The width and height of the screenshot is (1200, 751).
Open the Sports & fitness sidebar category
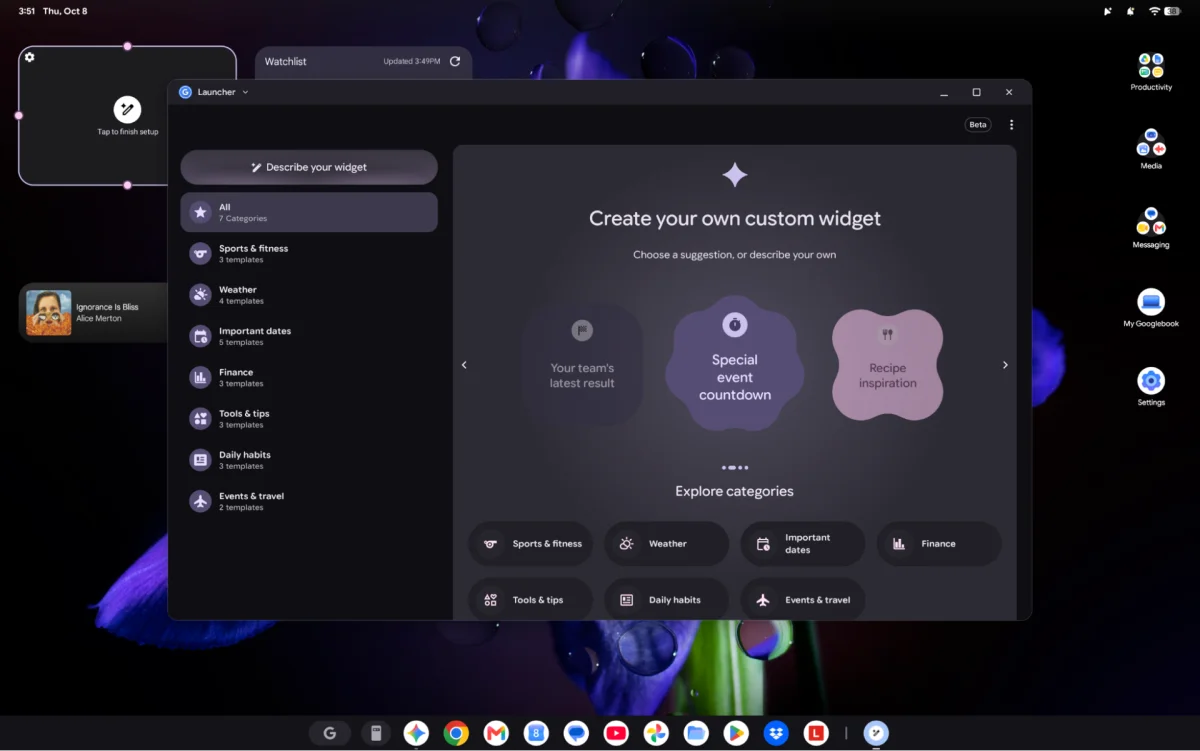309,254
